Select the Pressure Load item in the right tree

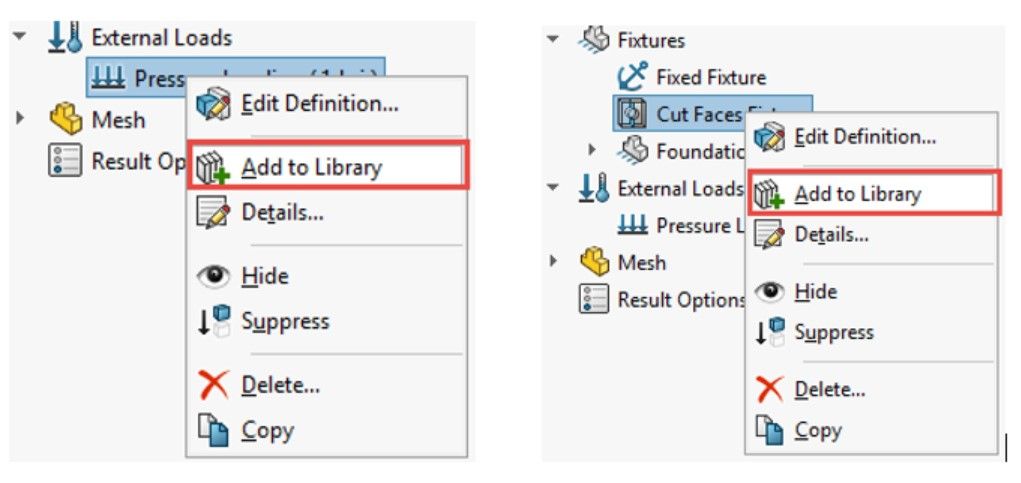[680, 226]
